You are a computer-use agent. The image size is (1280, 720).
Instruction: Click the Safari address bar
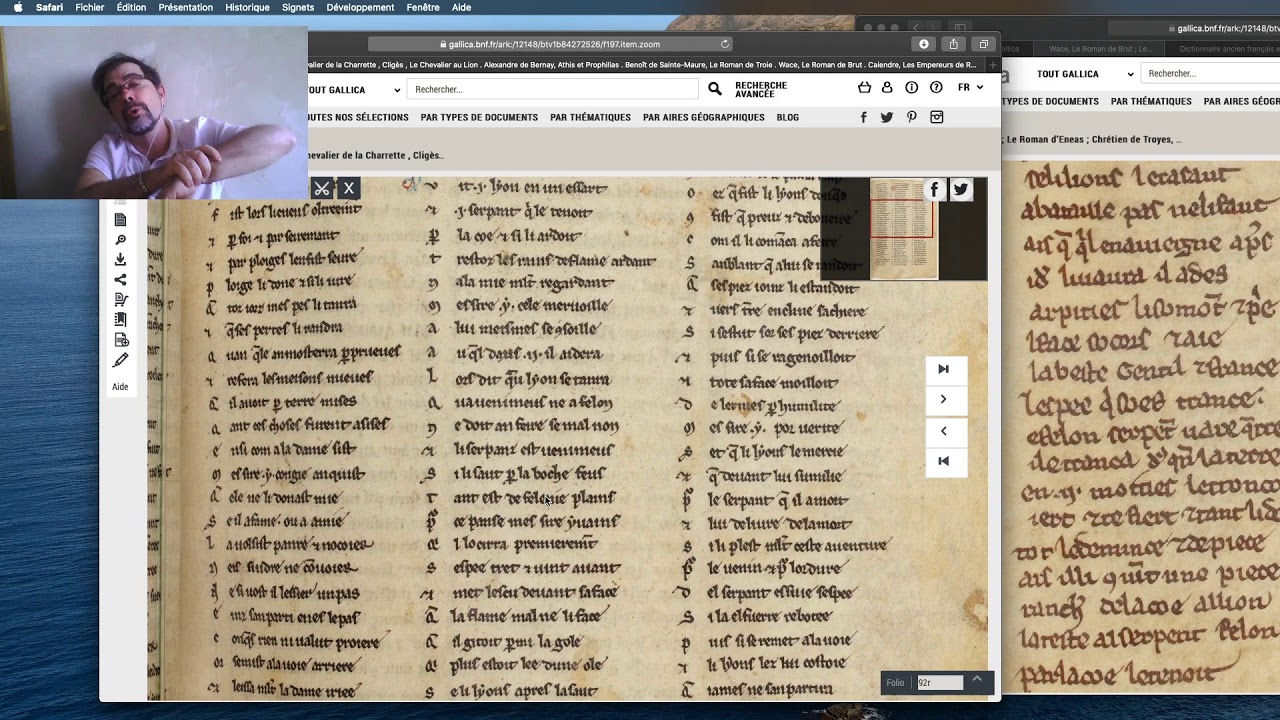tap(550, 44)
